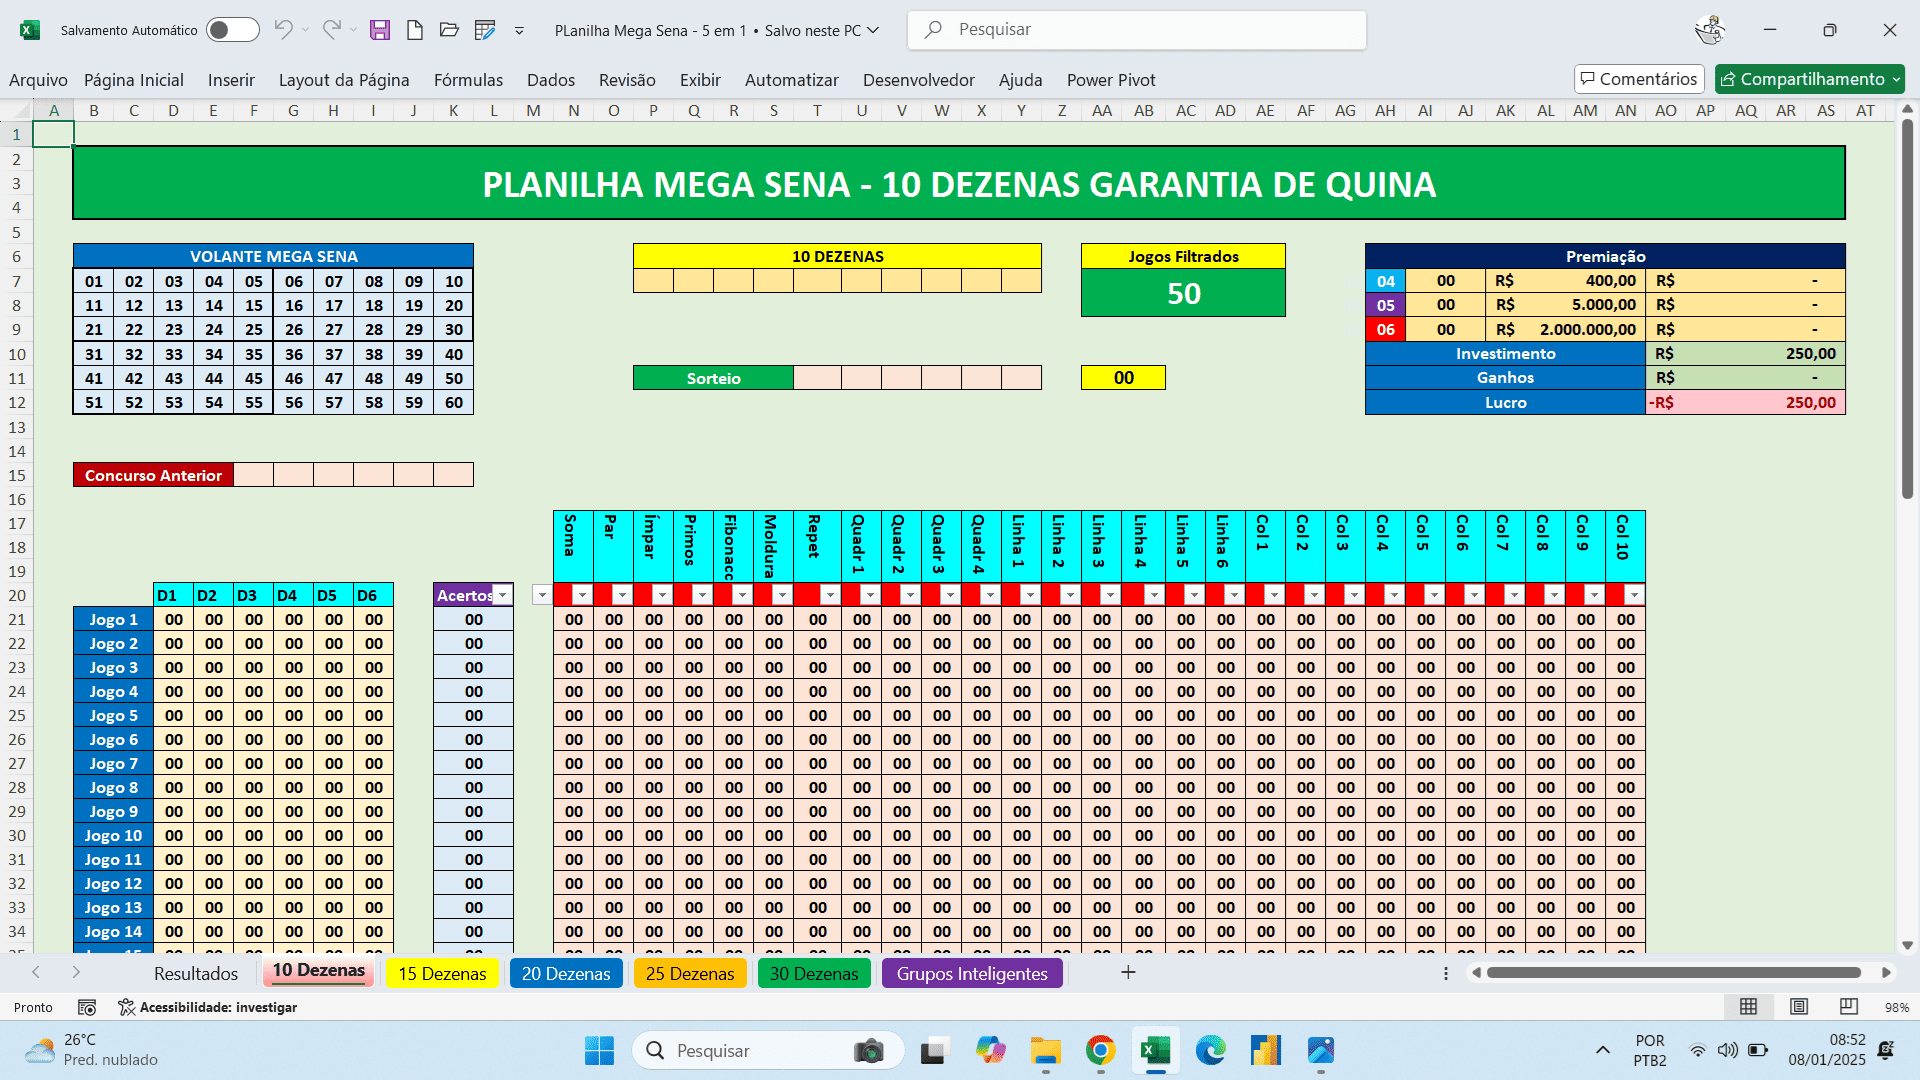
Task: Open the Copilot icon in taskbar
Action: pos(991,1051)
